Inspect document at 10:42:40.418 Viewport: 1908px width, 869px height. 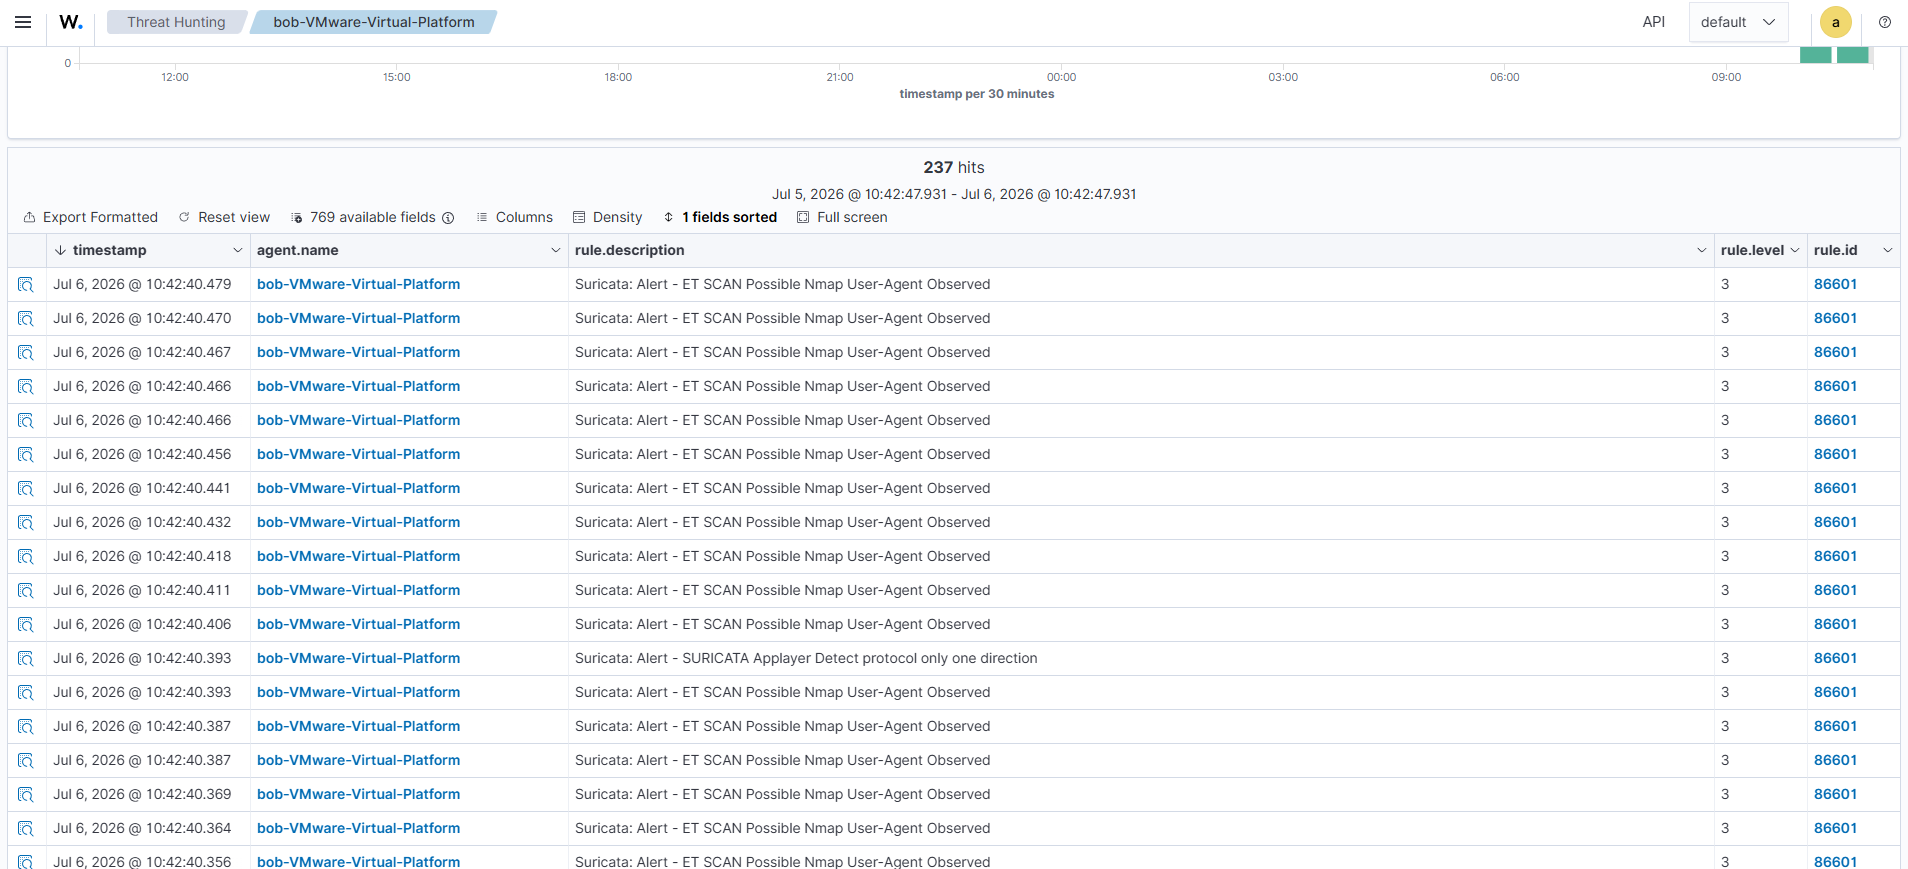[26, 557]
